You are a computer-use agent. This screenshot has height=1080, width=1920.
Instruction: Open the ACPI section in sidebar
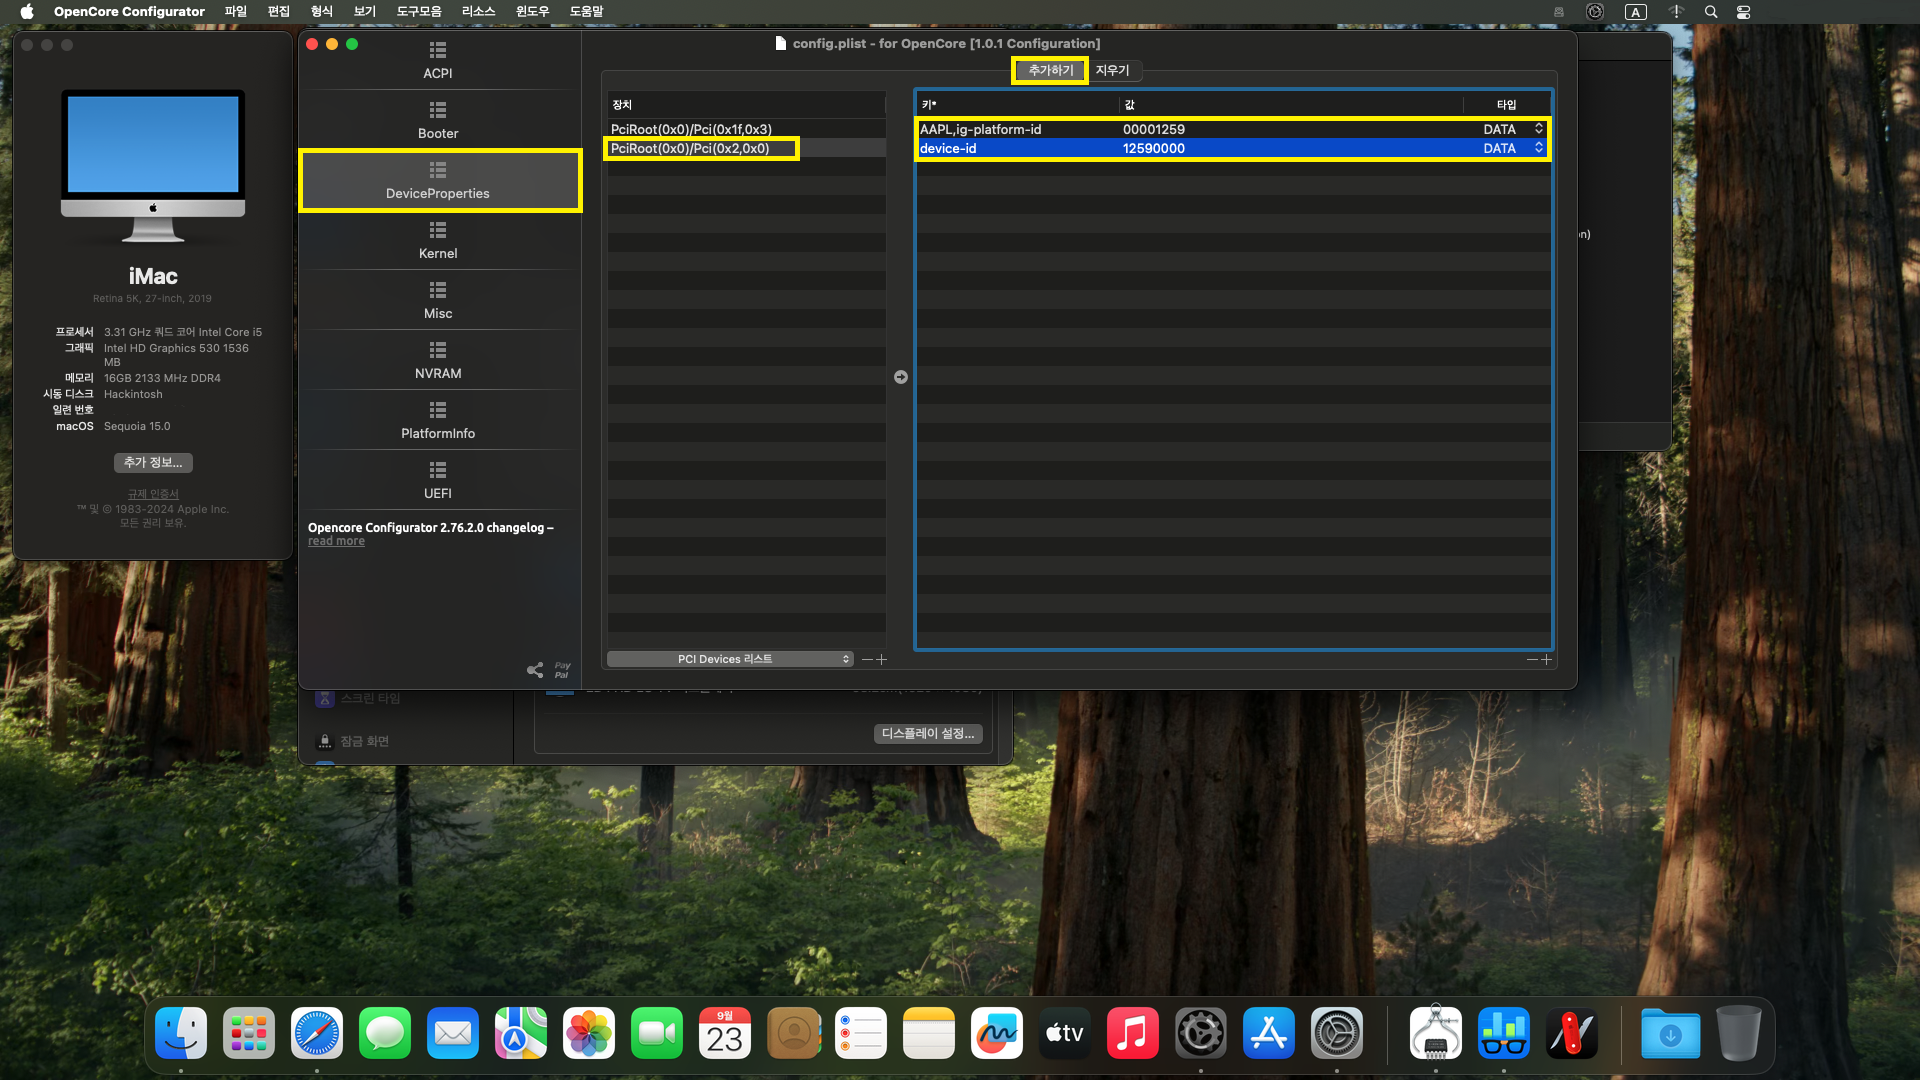[438, 60]
